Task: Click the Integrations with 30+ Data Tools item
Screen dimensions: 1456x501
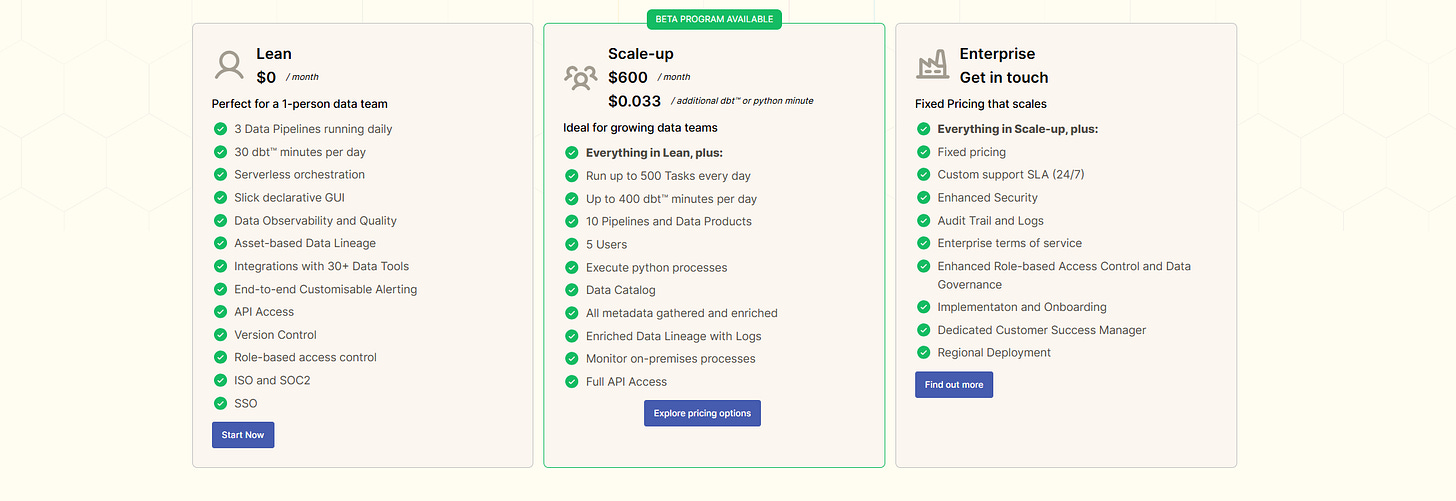Action: point(322,266)
